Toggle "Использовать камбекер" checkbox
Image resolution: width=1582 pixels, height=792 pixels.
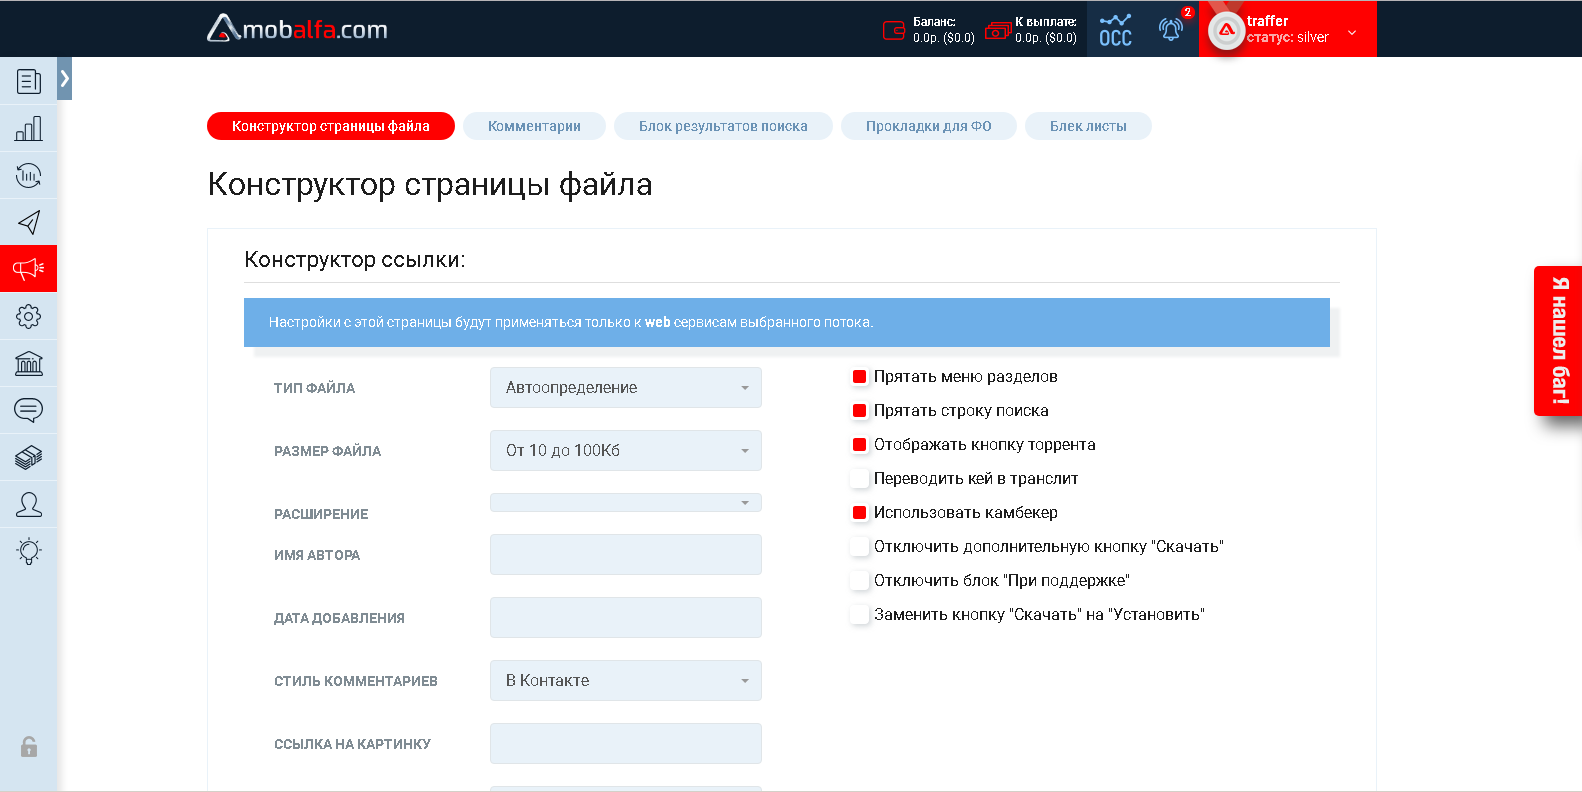(x=859, y=513)
